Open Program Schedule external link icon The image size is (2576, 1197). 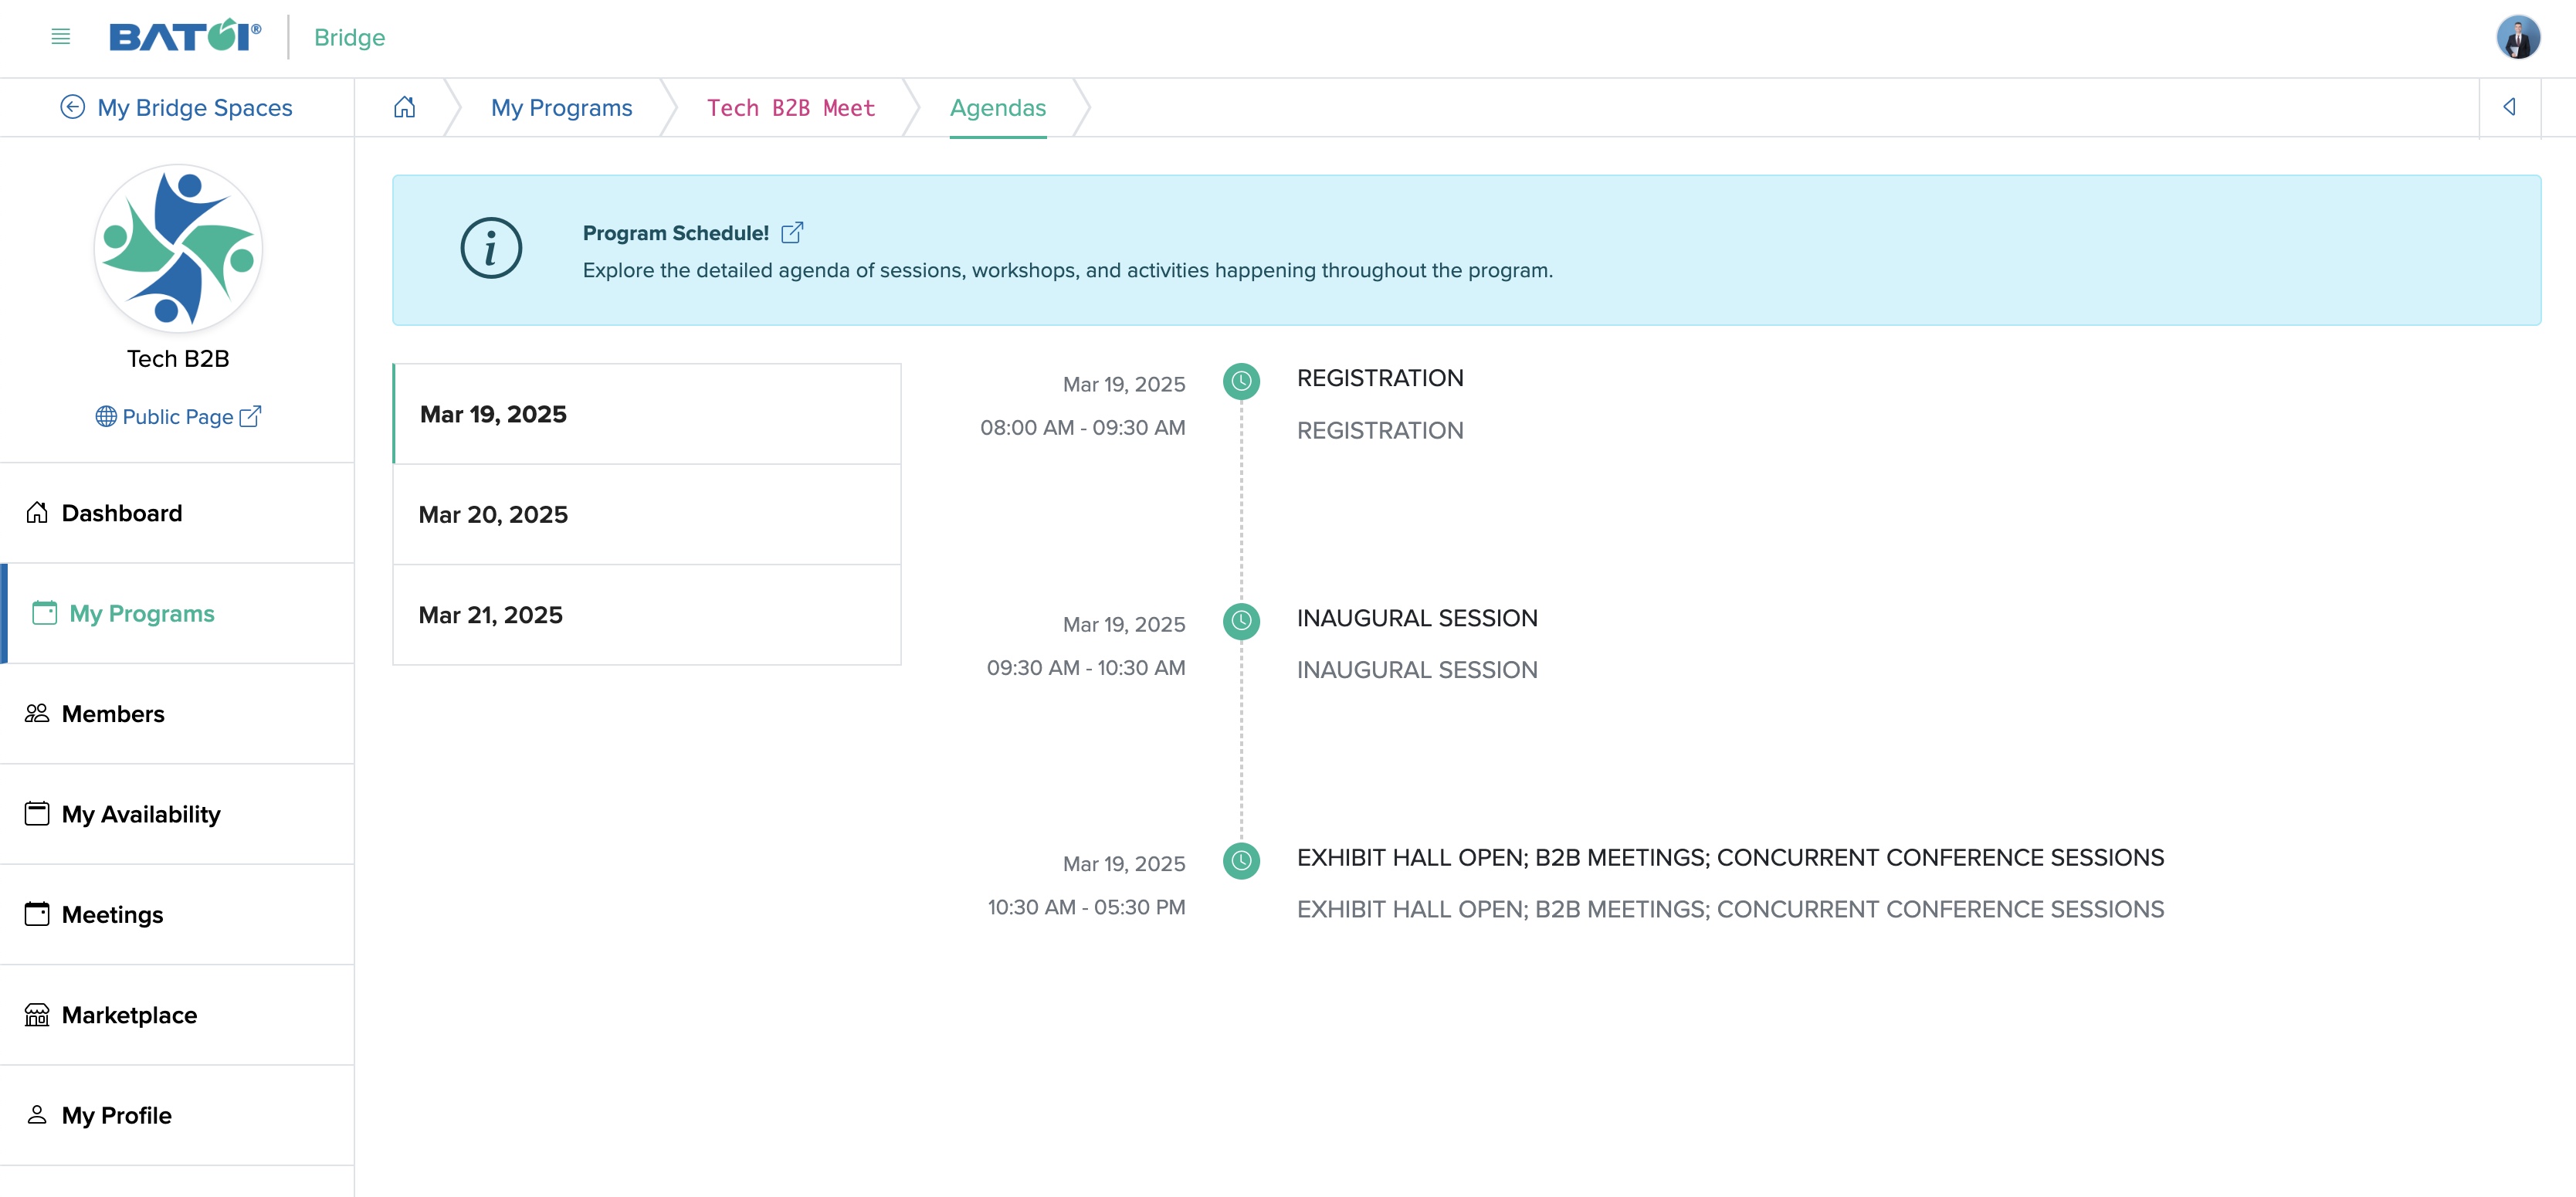(x=792, y=233)
